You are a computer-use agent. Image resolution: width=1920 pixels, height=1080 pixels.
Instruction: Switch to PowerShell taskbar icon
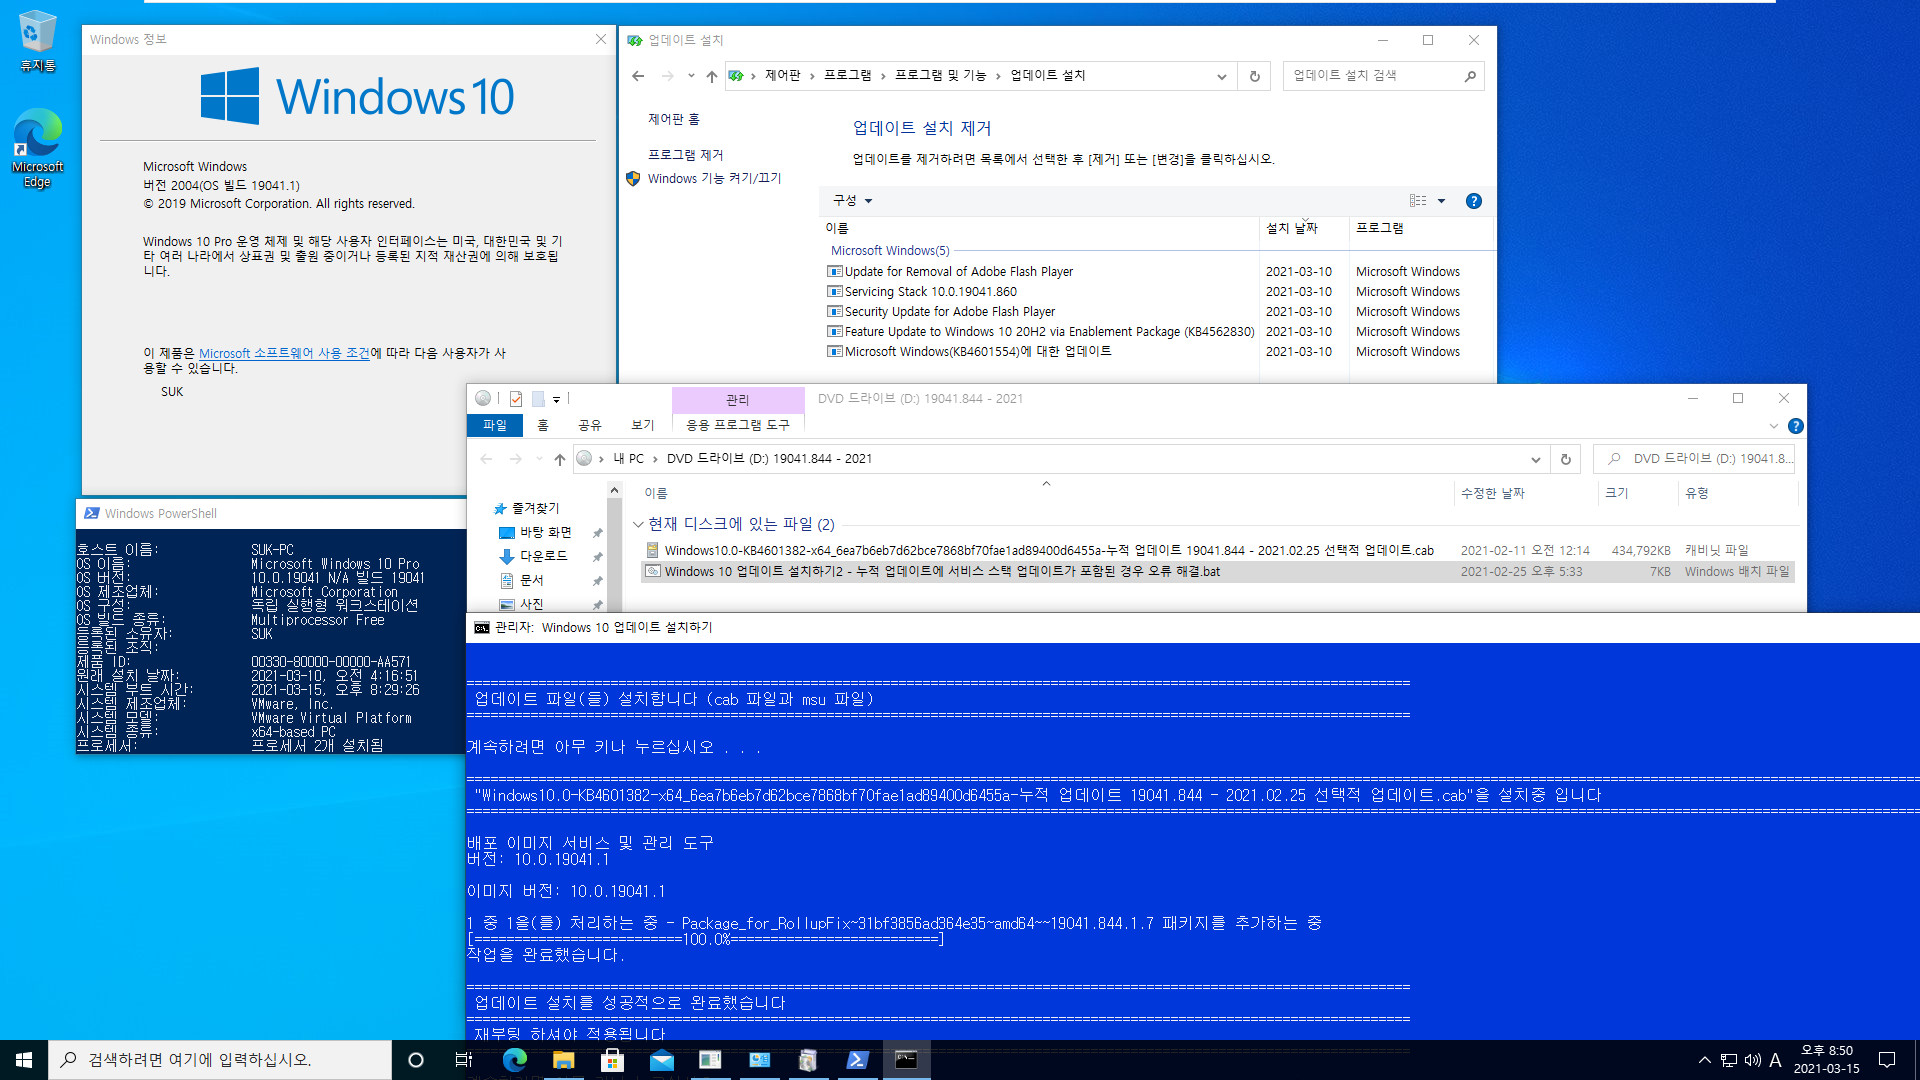pos(857,1060)
